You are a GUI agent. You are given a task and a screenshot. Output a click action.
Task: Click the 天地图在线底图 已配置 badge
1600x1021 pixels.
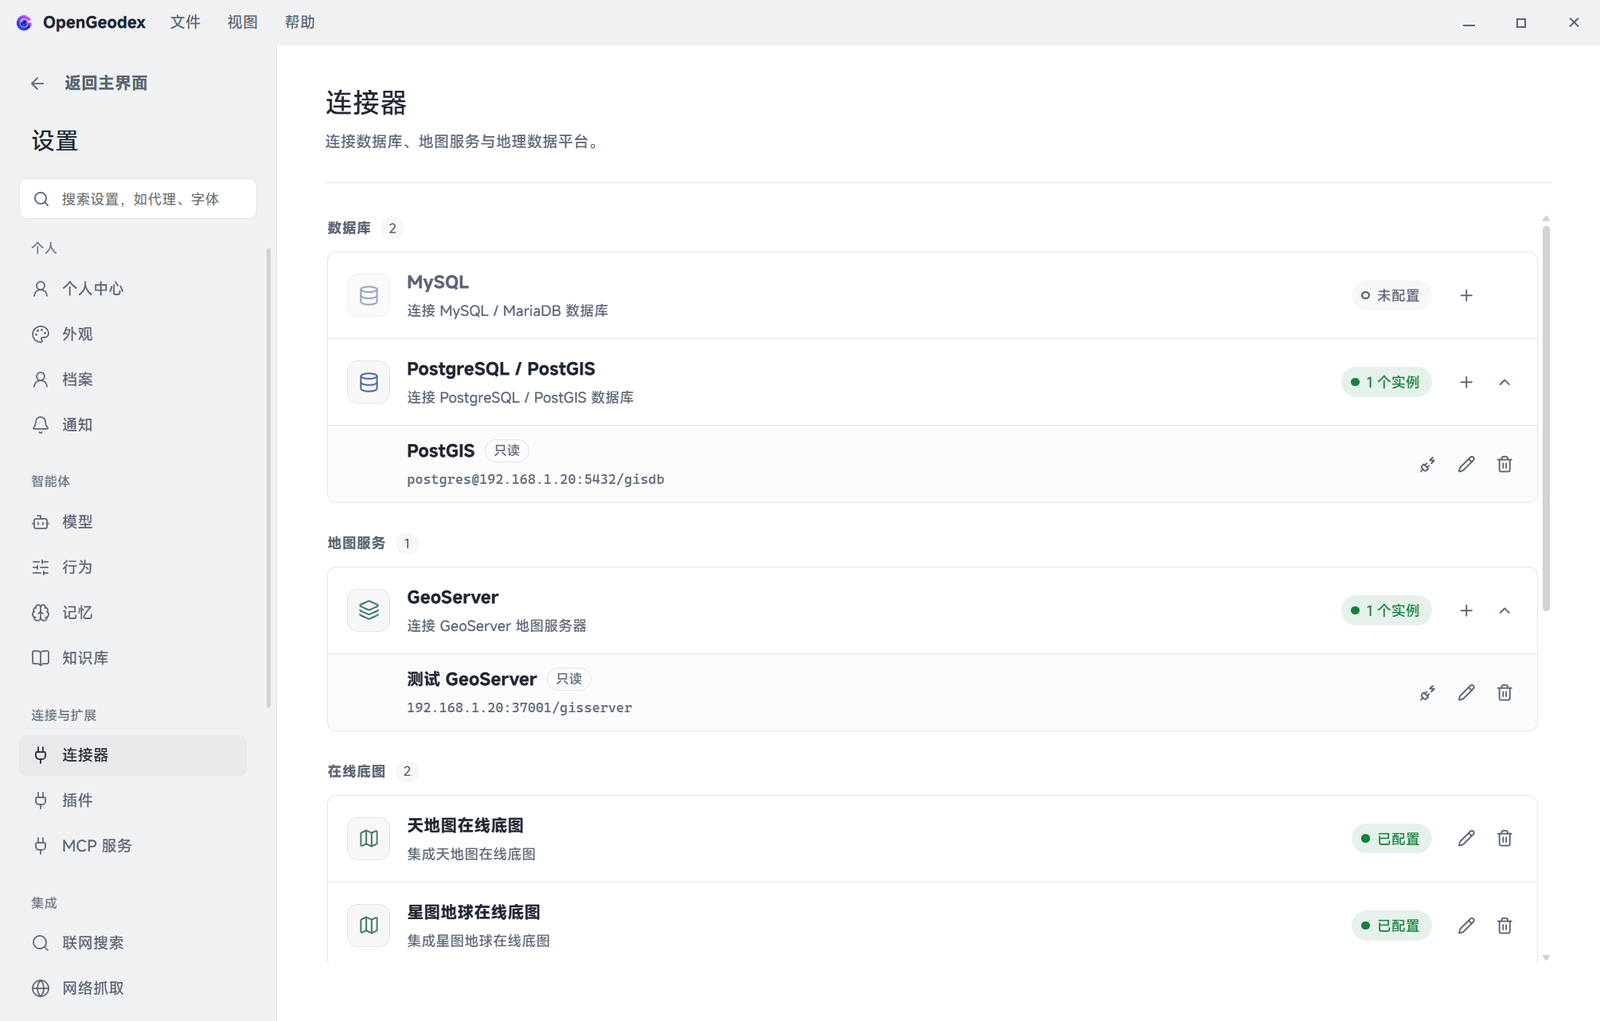1391,838
